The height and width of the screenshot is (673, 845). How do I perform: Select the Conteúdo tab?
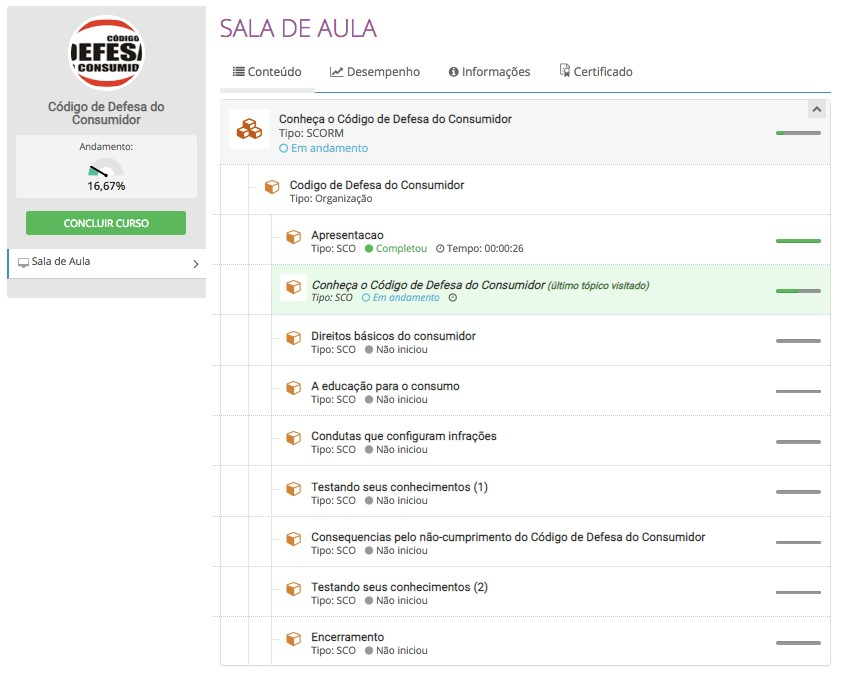[x=267, y=72]
